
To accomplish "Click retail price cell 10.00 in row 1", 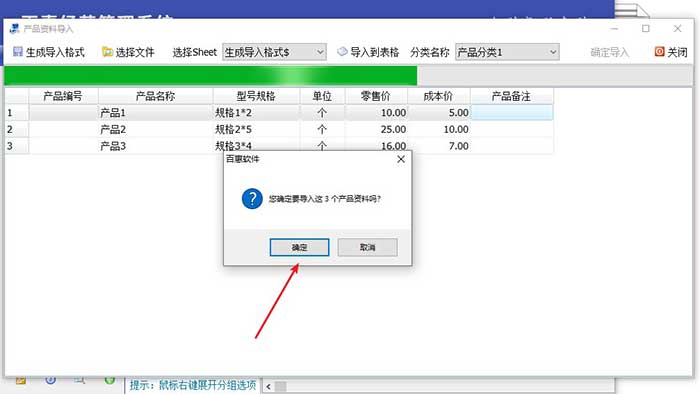I will [376, 112].
